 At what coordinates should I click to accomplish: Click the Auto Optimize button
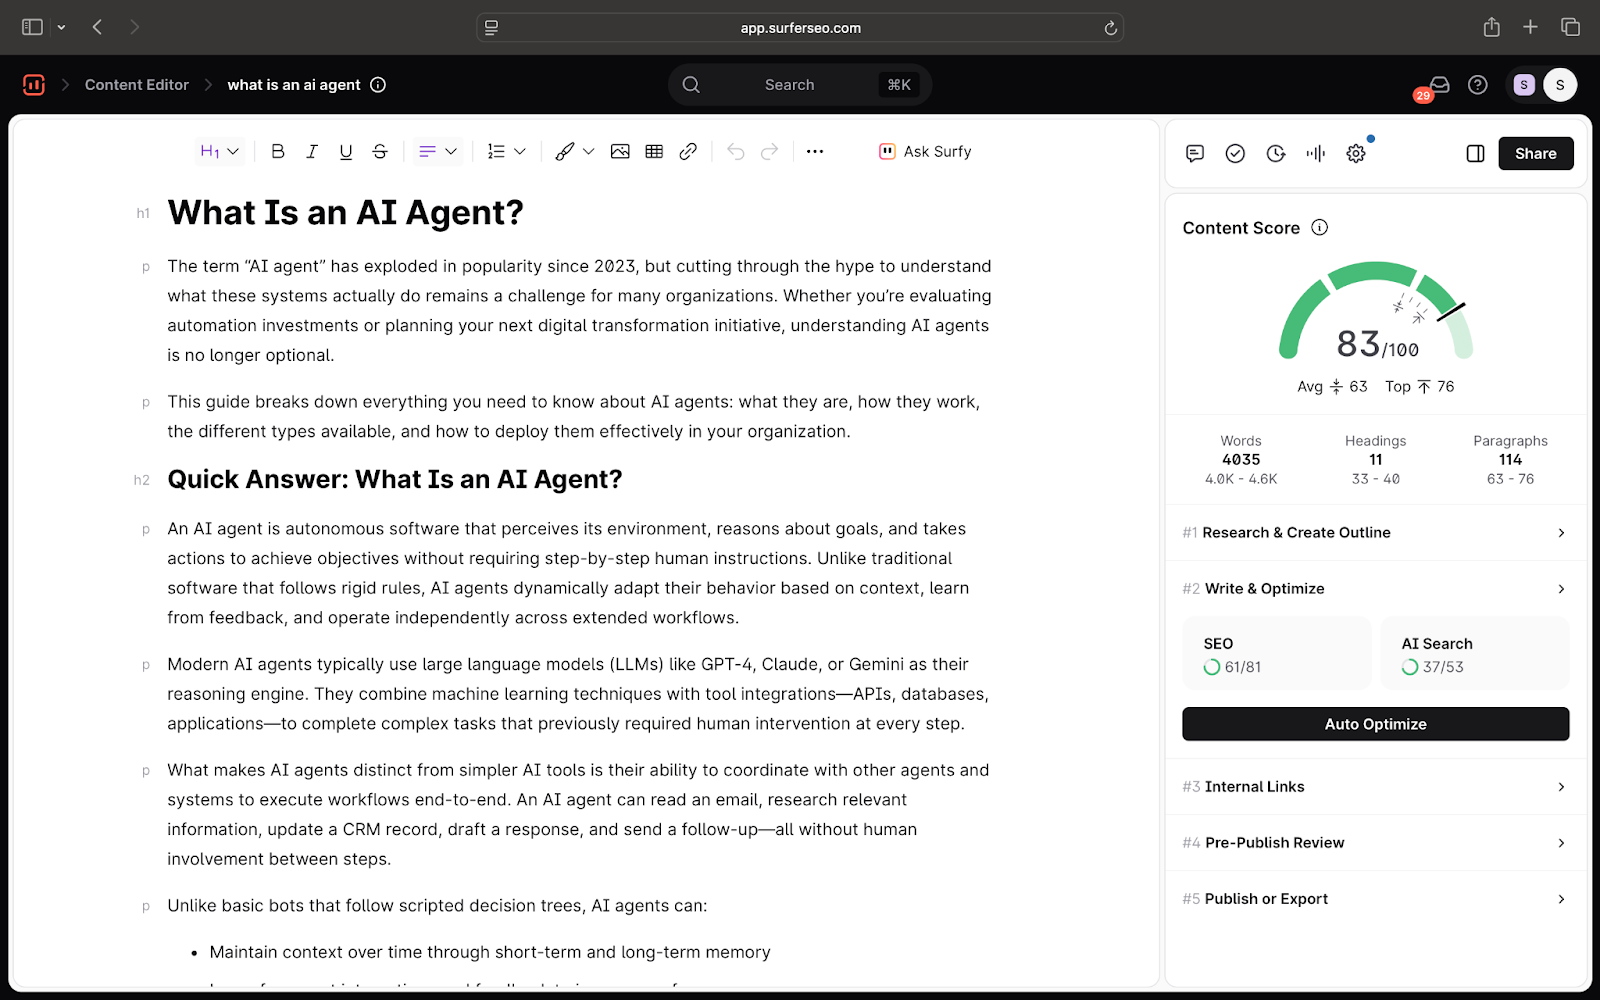click(x=1375, y=724)
